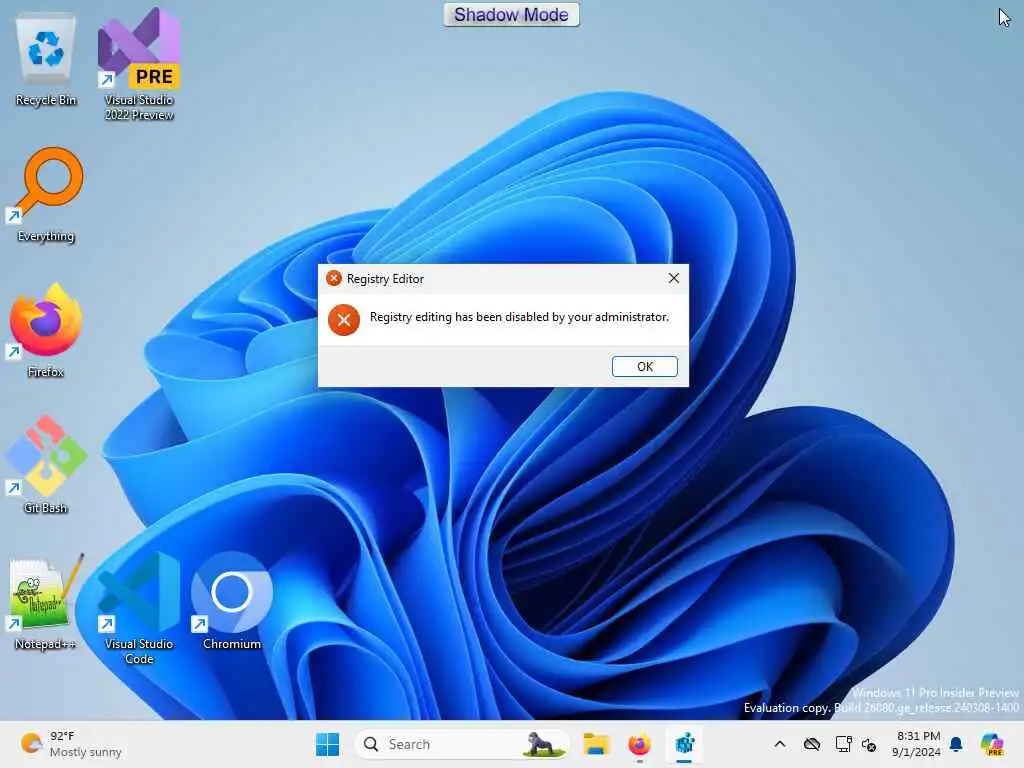Select the Git Bash desktop shortcut

coord(46,466)
